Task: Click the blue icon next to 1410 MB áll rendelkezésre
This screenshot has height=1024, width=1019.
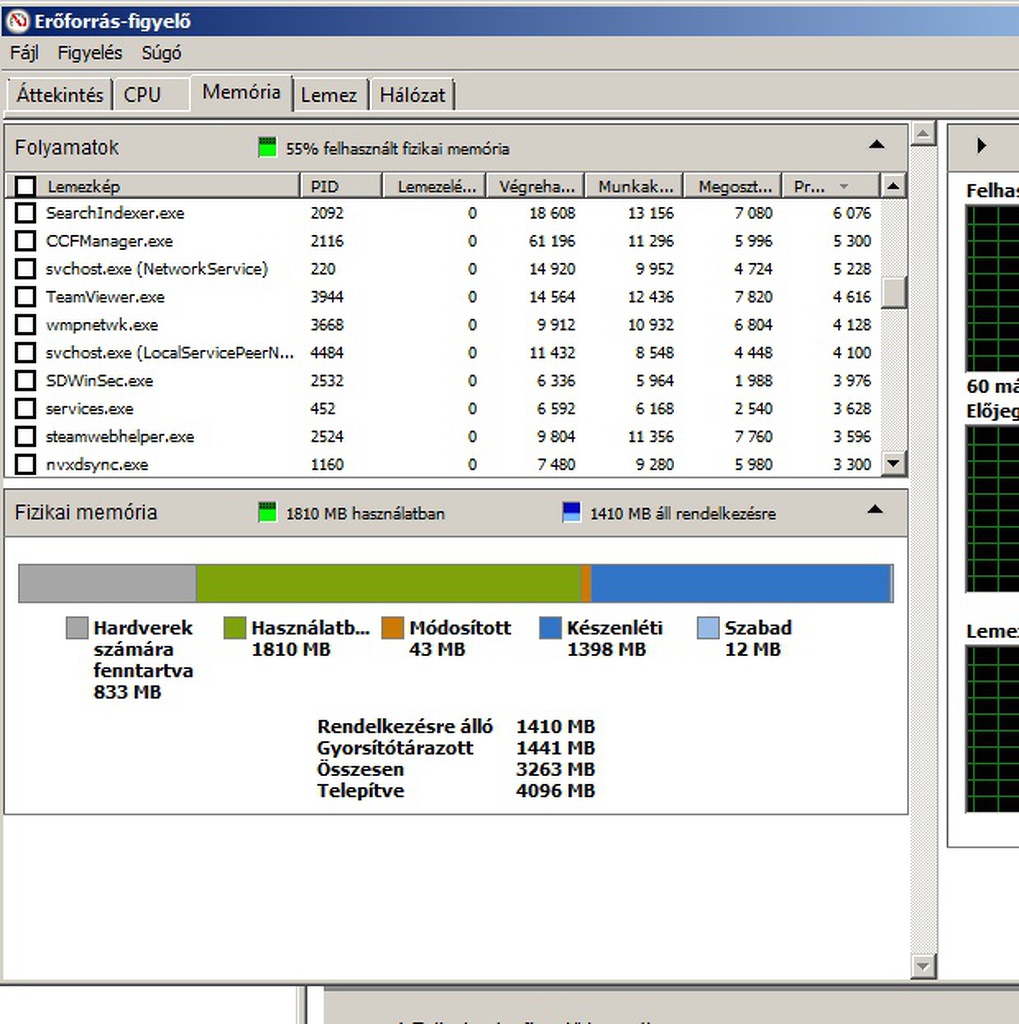Action: click(x=572, y=512)
